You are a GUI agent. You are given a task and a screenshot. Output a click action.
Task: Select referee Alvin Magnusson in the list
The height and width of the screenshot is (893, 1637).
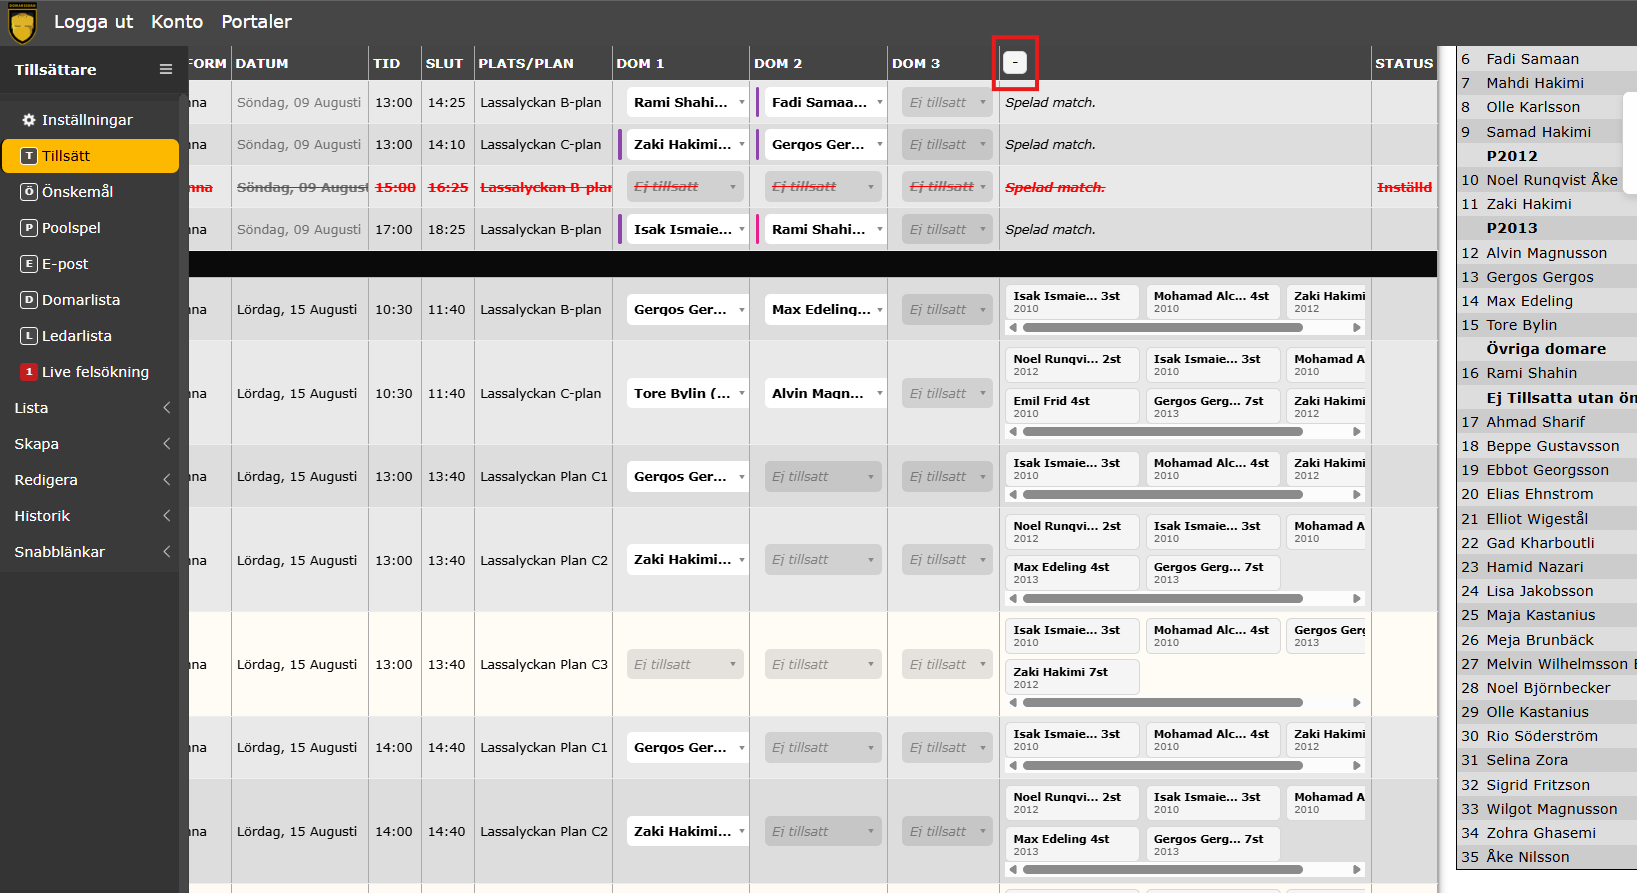click(1546, 253)
